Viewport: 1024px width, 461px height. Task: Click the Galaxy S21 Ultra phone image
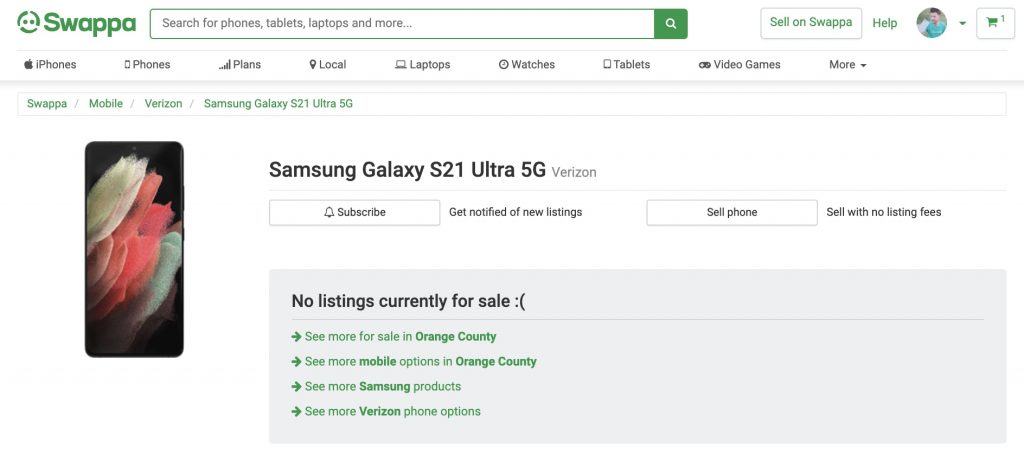(x=134, y=249)
